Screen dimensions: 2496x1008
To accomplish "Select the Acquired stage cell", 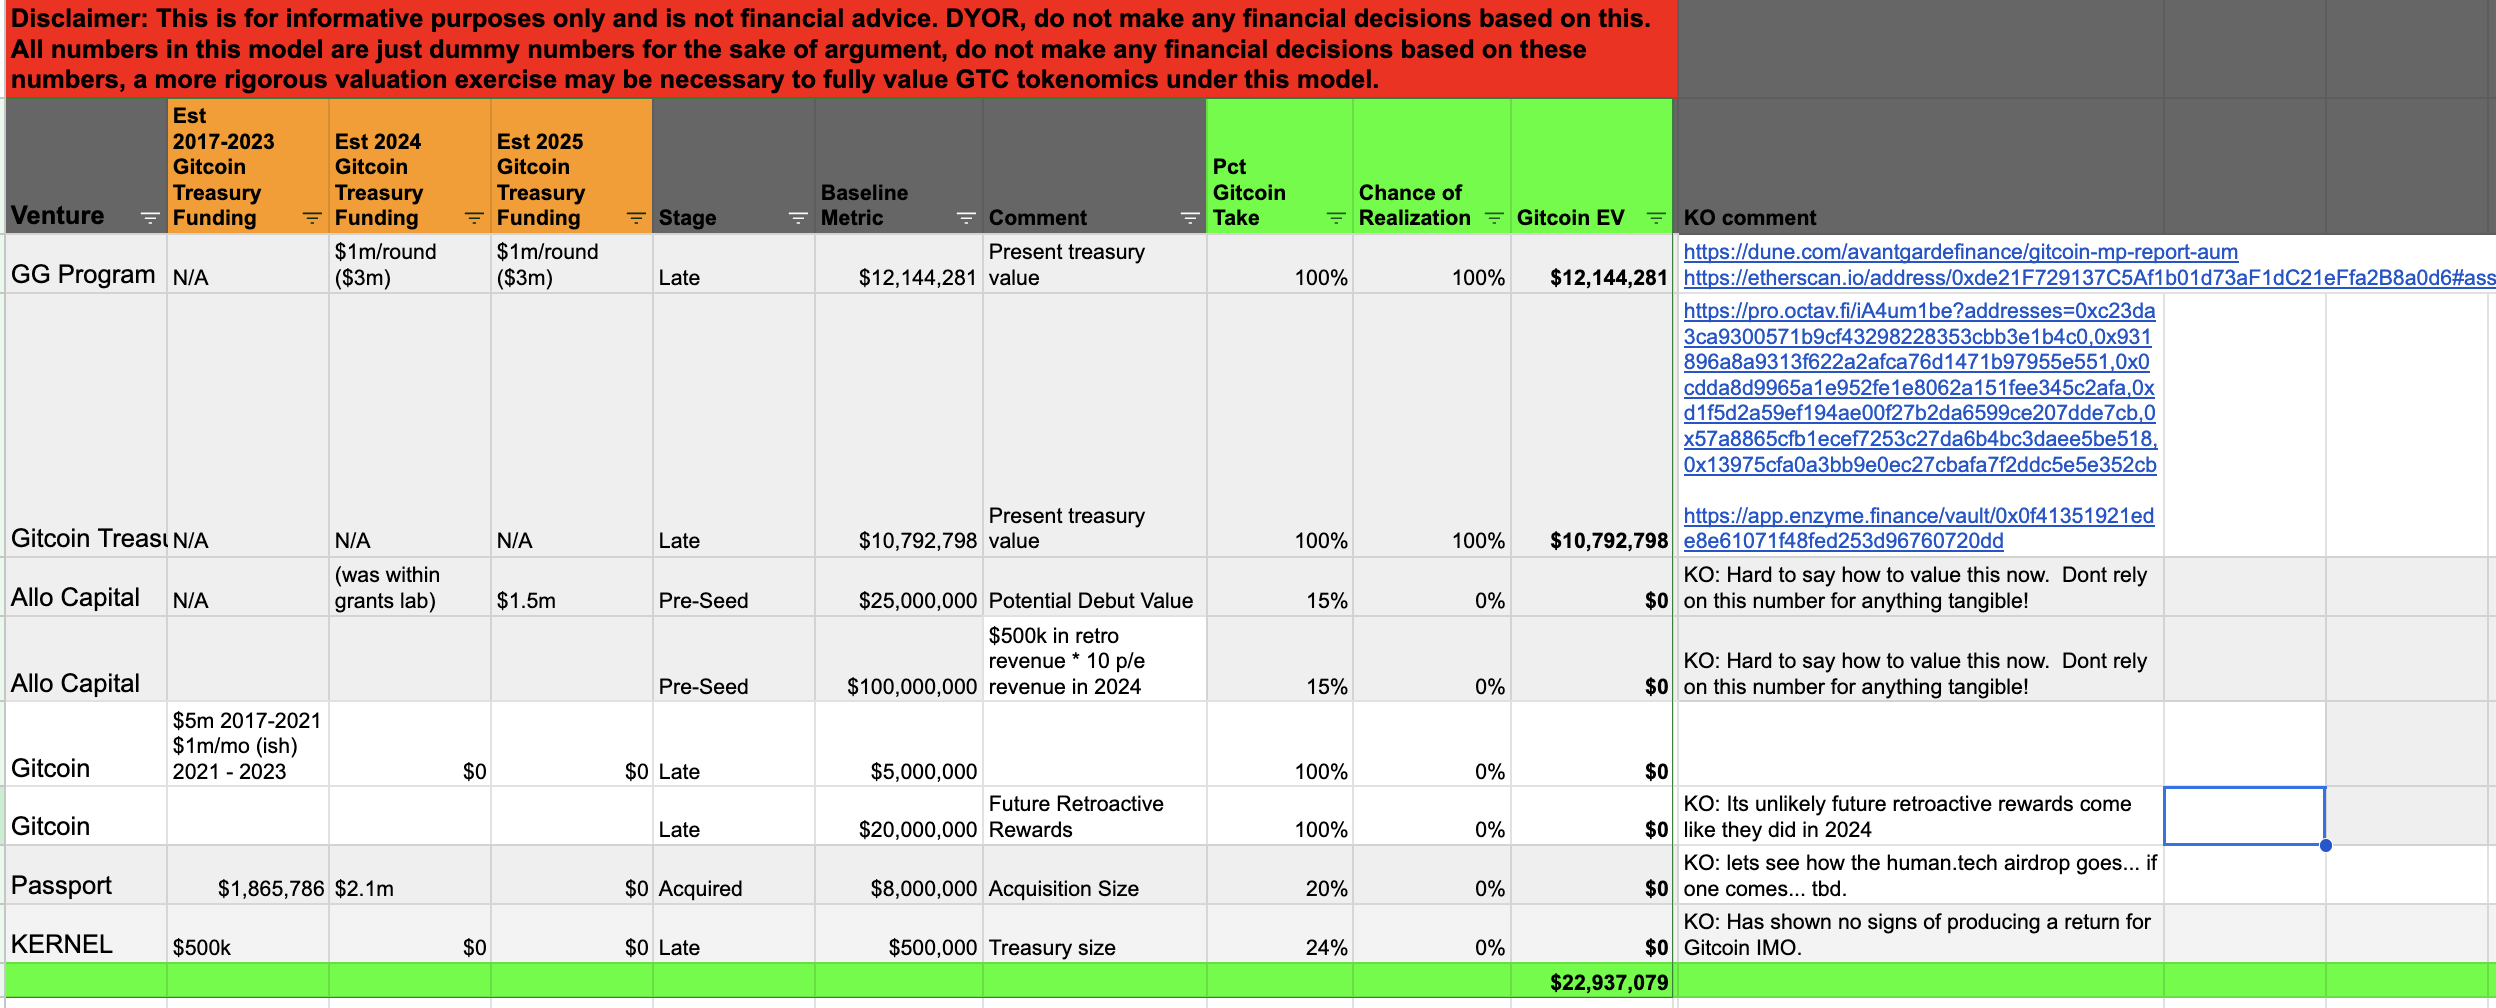I will tap(734, 875).
